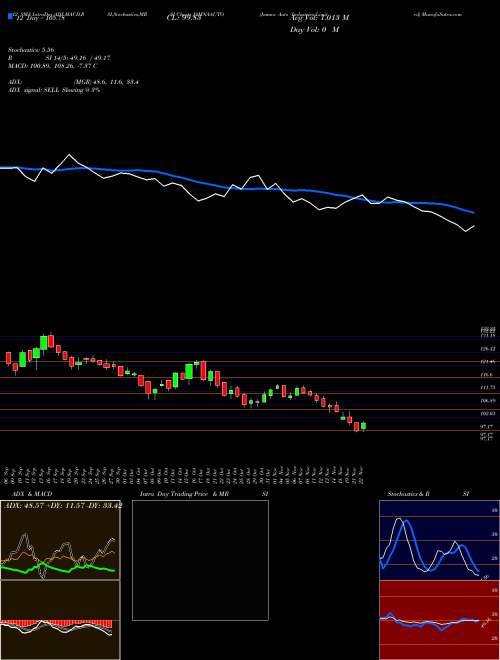
Task: Click the 102.03 price axis label
Action: pos(487,414)
